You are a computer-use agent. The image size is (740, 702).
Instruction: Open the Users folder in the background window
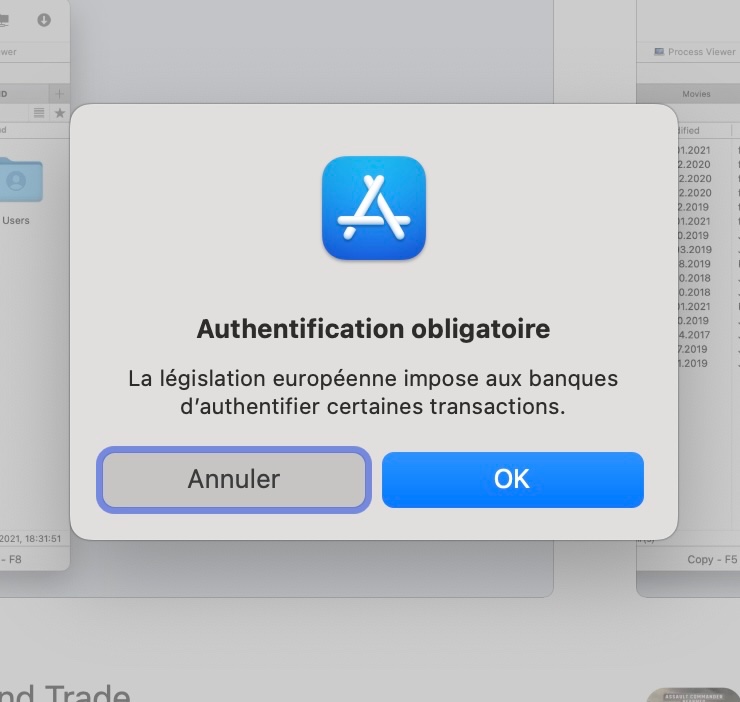19,190
